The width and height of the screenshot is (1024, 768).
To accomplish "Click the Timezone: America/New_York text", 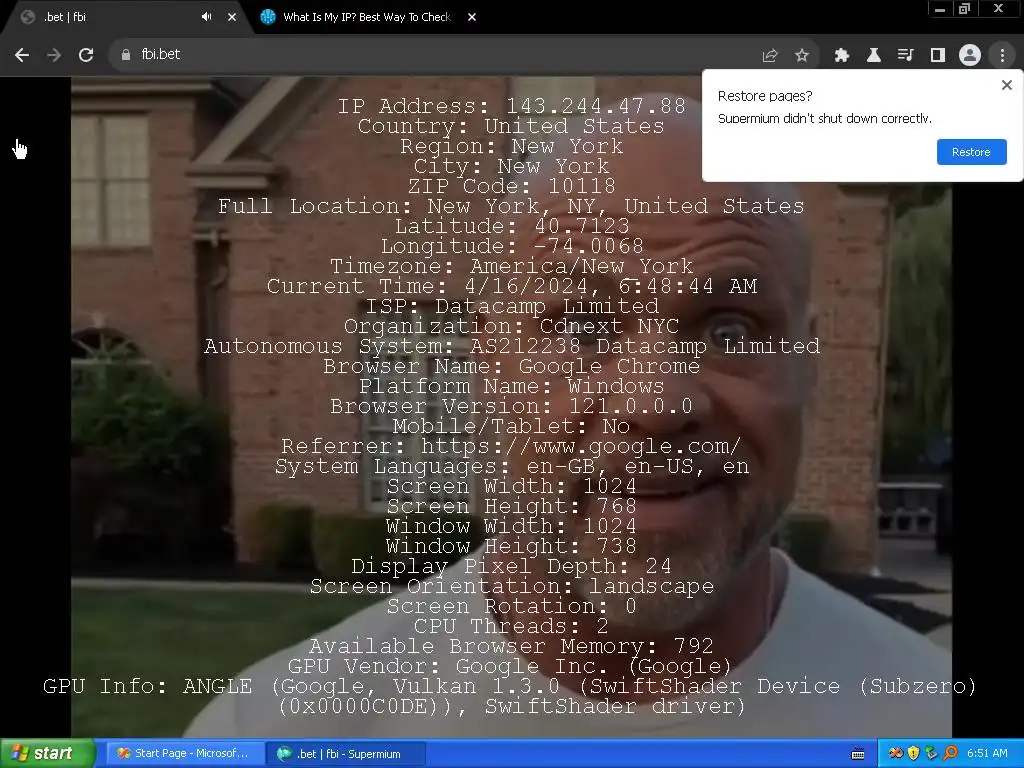I will [511, 266].
